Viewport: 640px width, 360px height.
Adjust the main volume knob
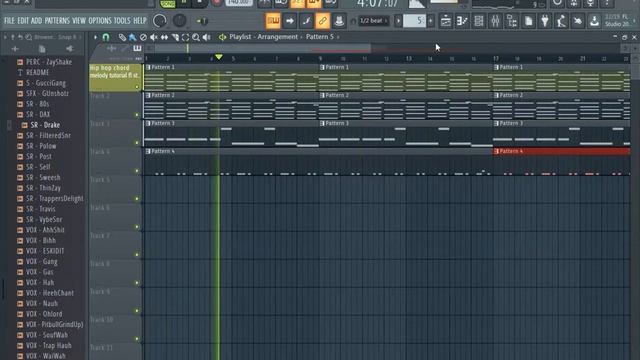point(160,21)
